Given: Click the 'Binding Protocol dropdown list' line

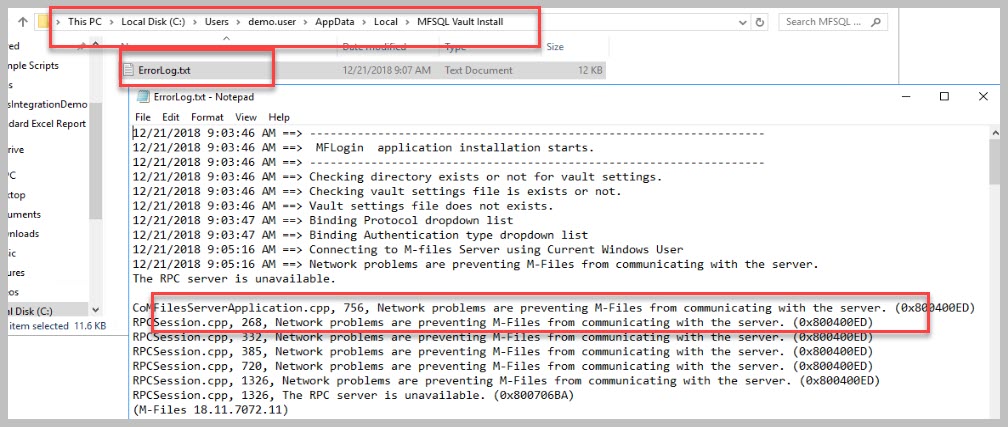Looking at the screenshot, I should click(325, 221).
